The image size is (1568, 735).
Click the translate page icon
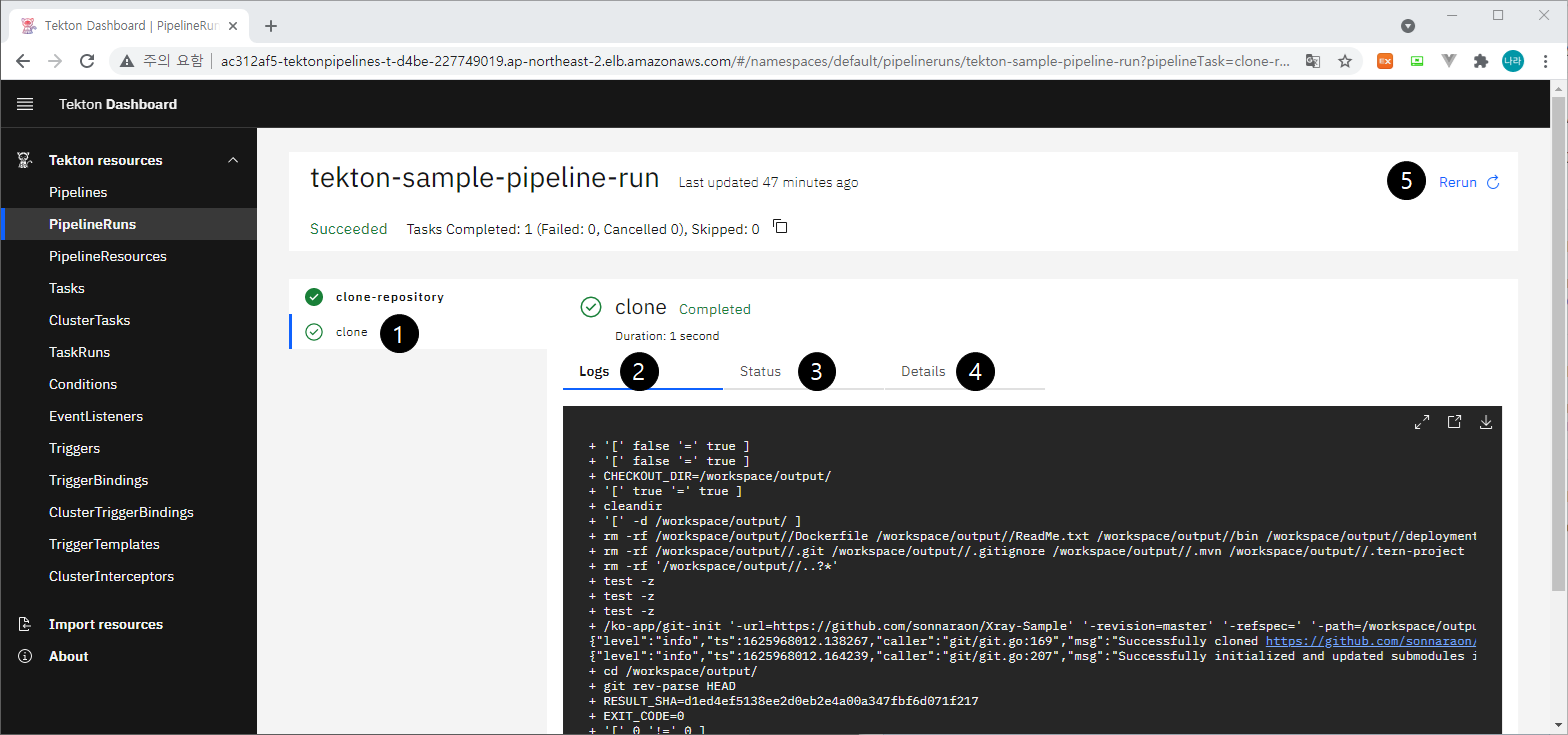[x=1313, y=61]
